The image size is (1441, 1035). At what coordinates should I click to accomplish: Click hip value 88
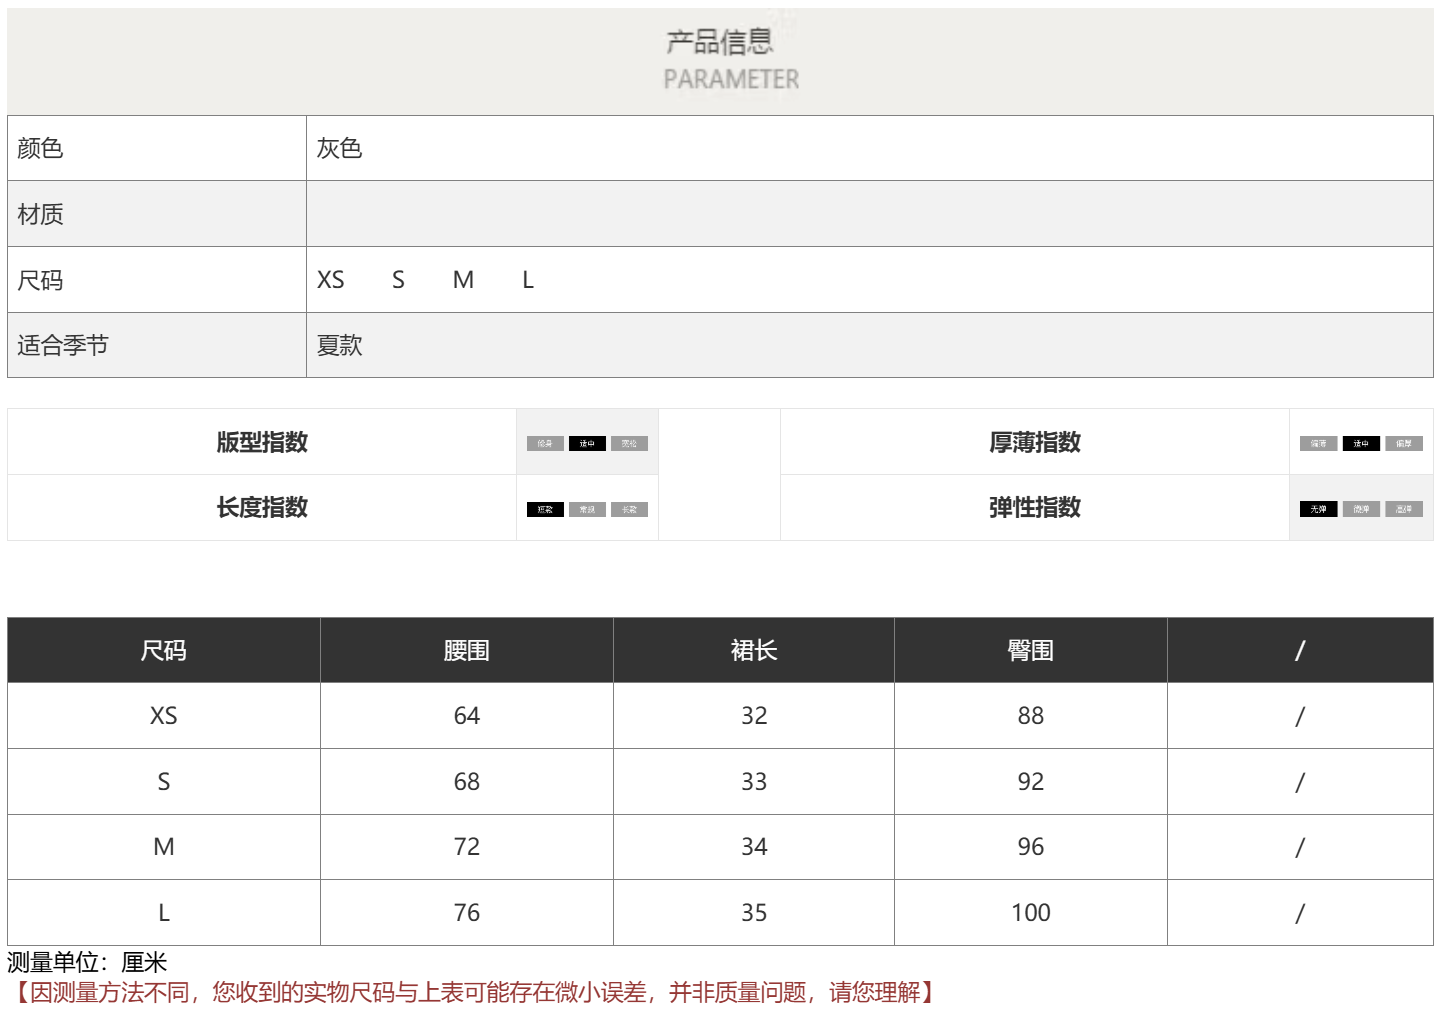coord(1031,716)
